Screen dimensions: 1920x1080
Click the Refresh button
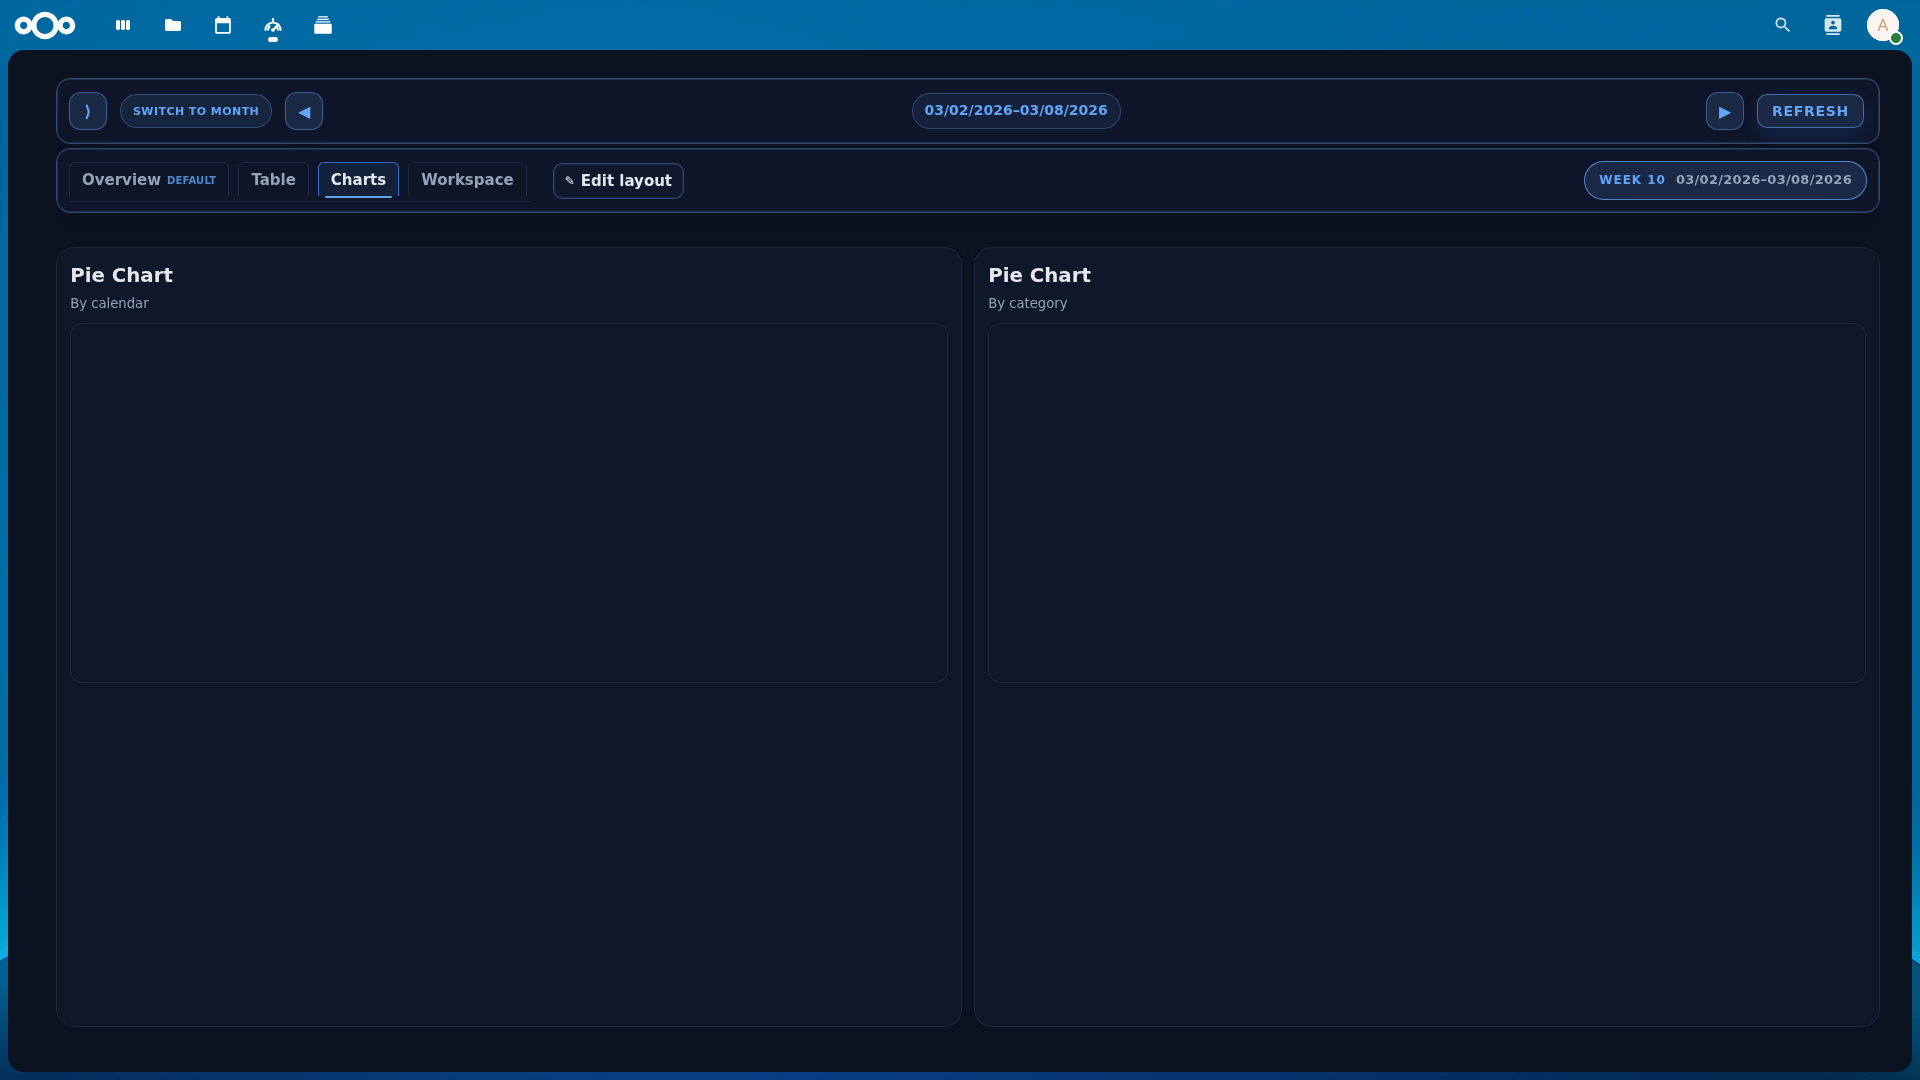click(x=1810, y=110)
